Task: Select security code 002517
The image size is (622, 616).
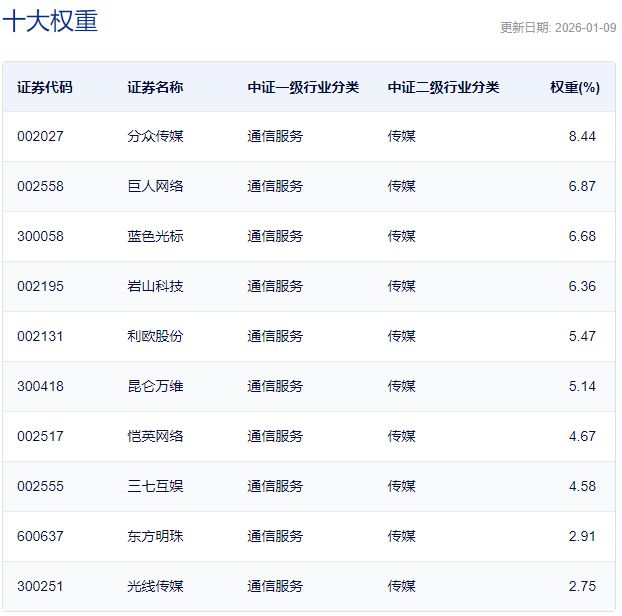Action: (x=40, y=436)
